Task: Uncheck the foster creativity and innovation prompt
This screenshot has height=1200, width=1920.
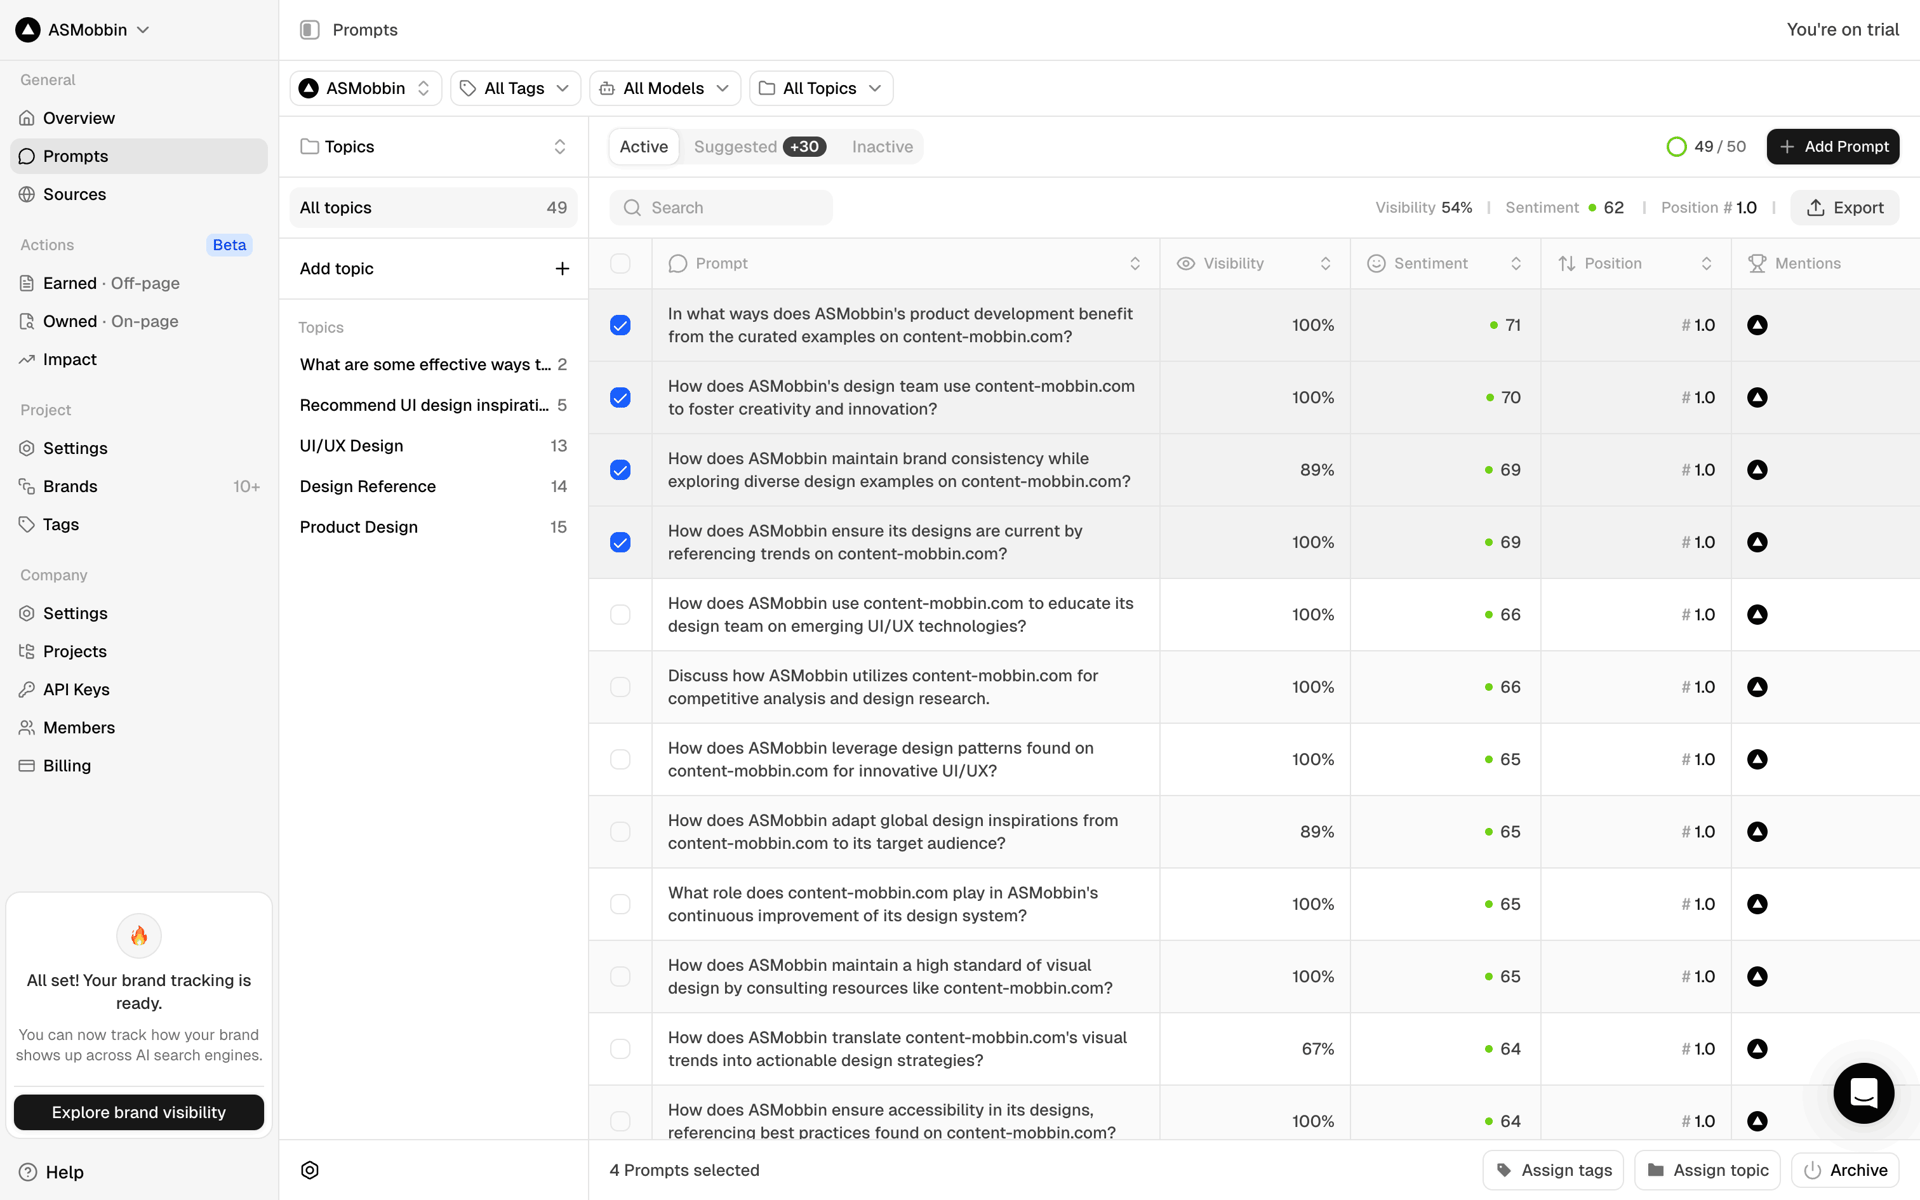Action: (x=620, y=397)
